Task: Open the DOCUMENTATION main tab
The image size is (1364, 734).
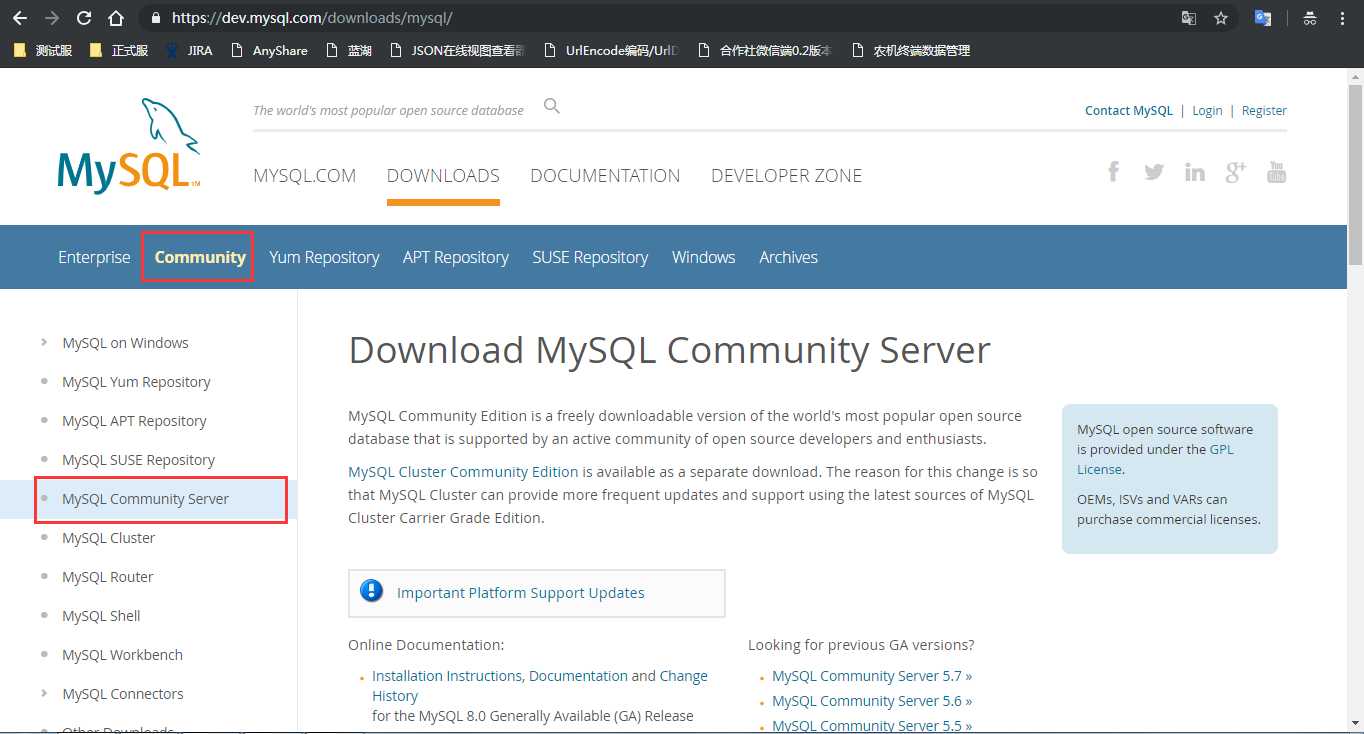Action: coord(605,175)
